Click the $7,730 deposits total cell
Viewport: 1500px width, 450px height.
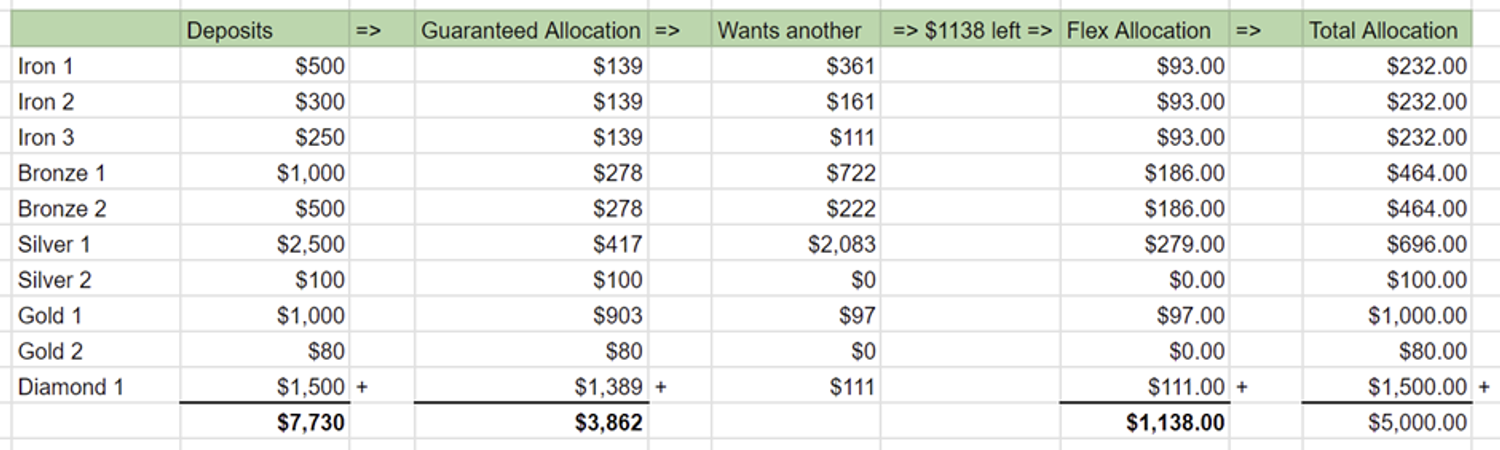click(310, 423)
